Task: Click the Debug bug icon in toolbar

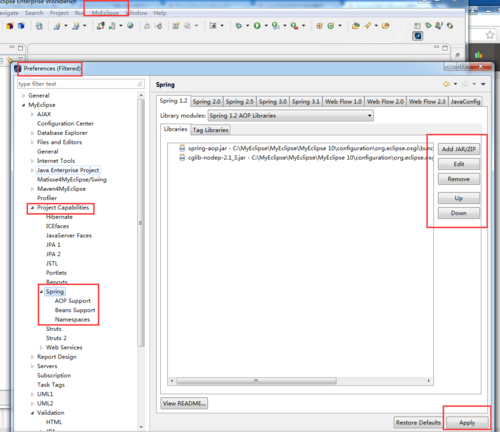Action: [239, 26]
